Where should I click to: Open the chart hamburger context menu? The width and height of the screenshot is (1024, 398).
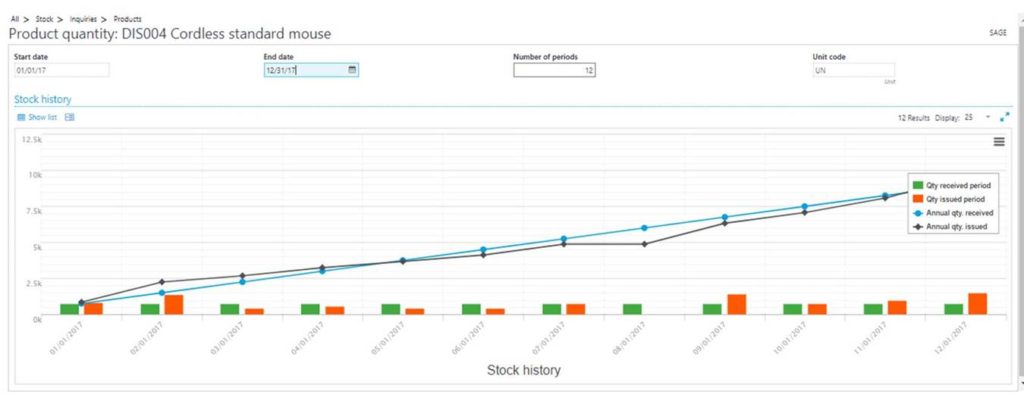click(x=999, y=142)
